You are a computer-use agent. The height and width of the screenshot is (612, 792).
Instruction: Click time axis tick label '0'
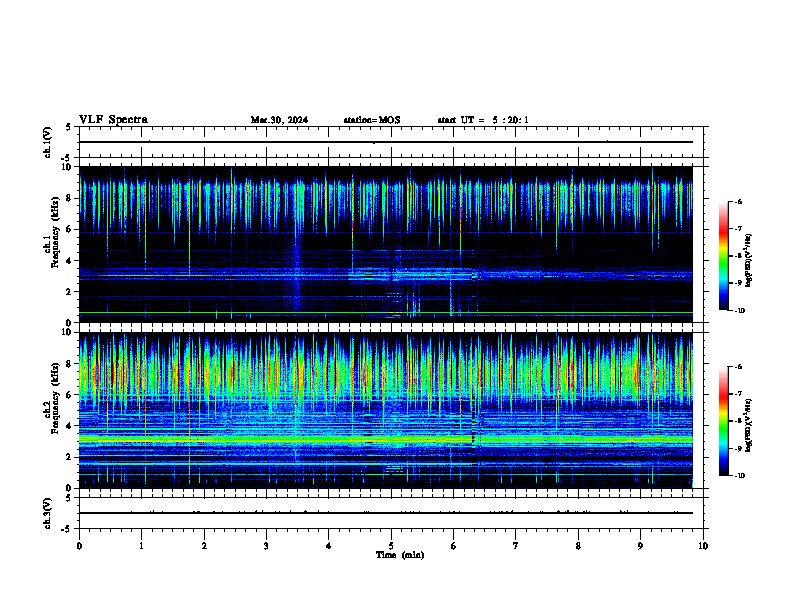(x=79, y=546)
